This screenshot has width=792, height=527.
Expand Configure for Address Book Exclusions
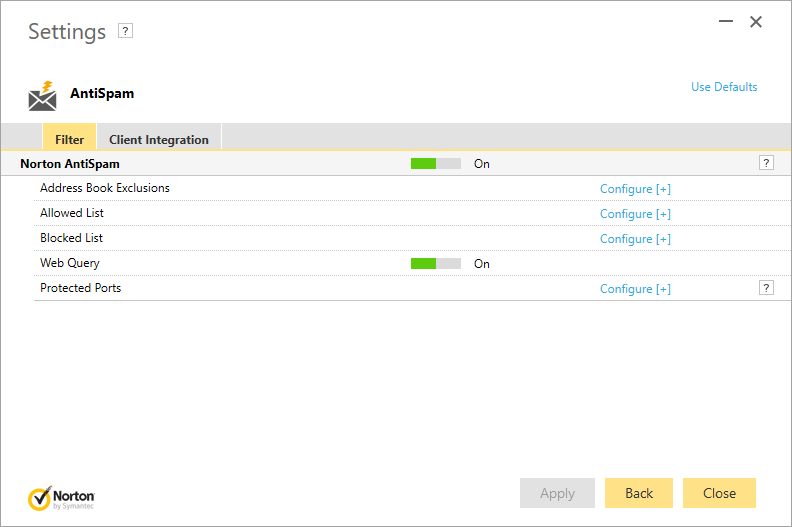pyautogui.click(x=635, y=189)
